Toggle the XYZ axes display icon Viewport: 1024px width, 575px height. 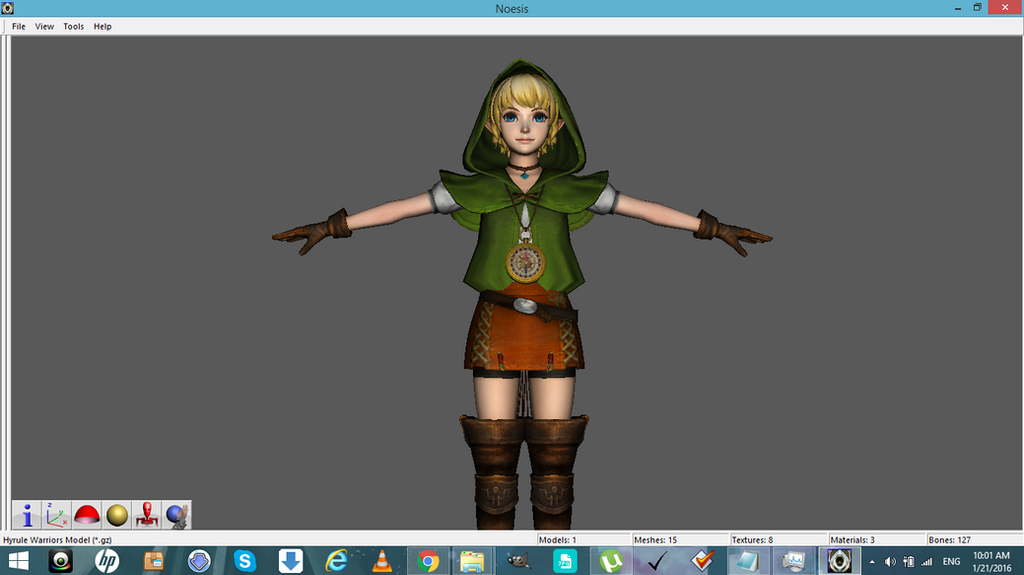[57, 515]
